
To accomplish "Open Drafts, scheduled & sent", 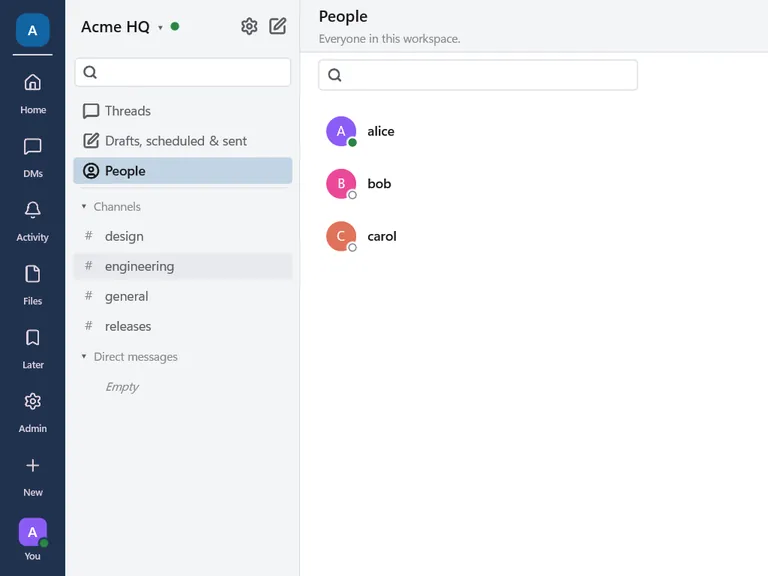I will pos(183,141).
